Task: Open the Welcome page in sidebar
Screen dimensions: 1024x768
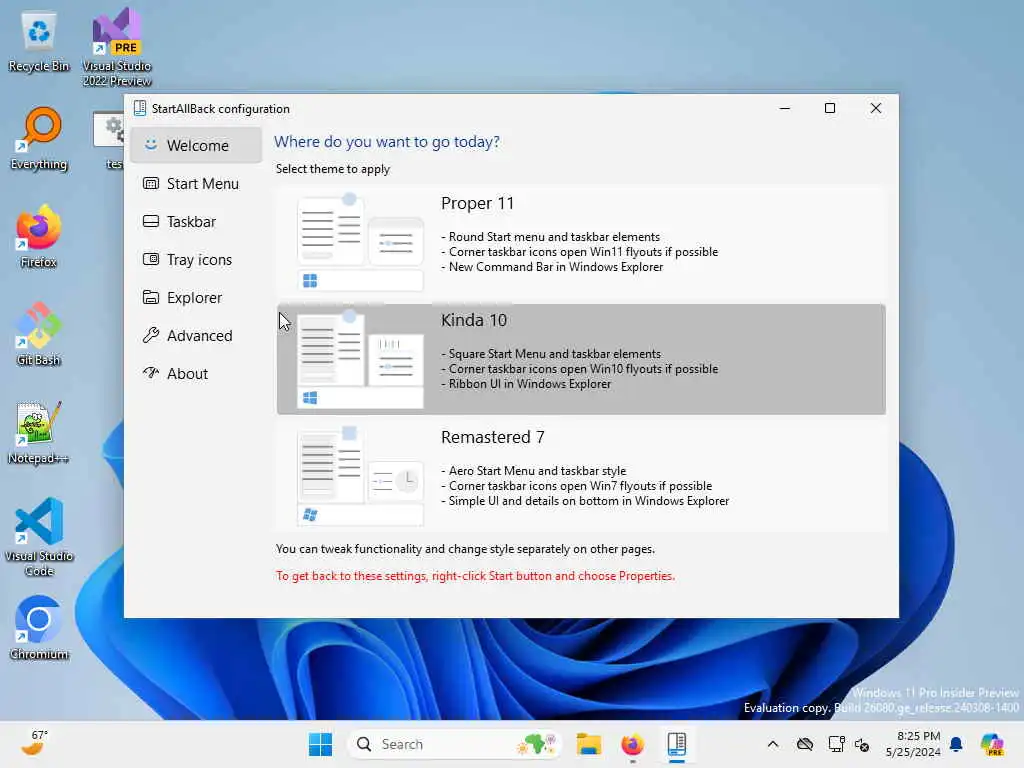Action: 196,145
